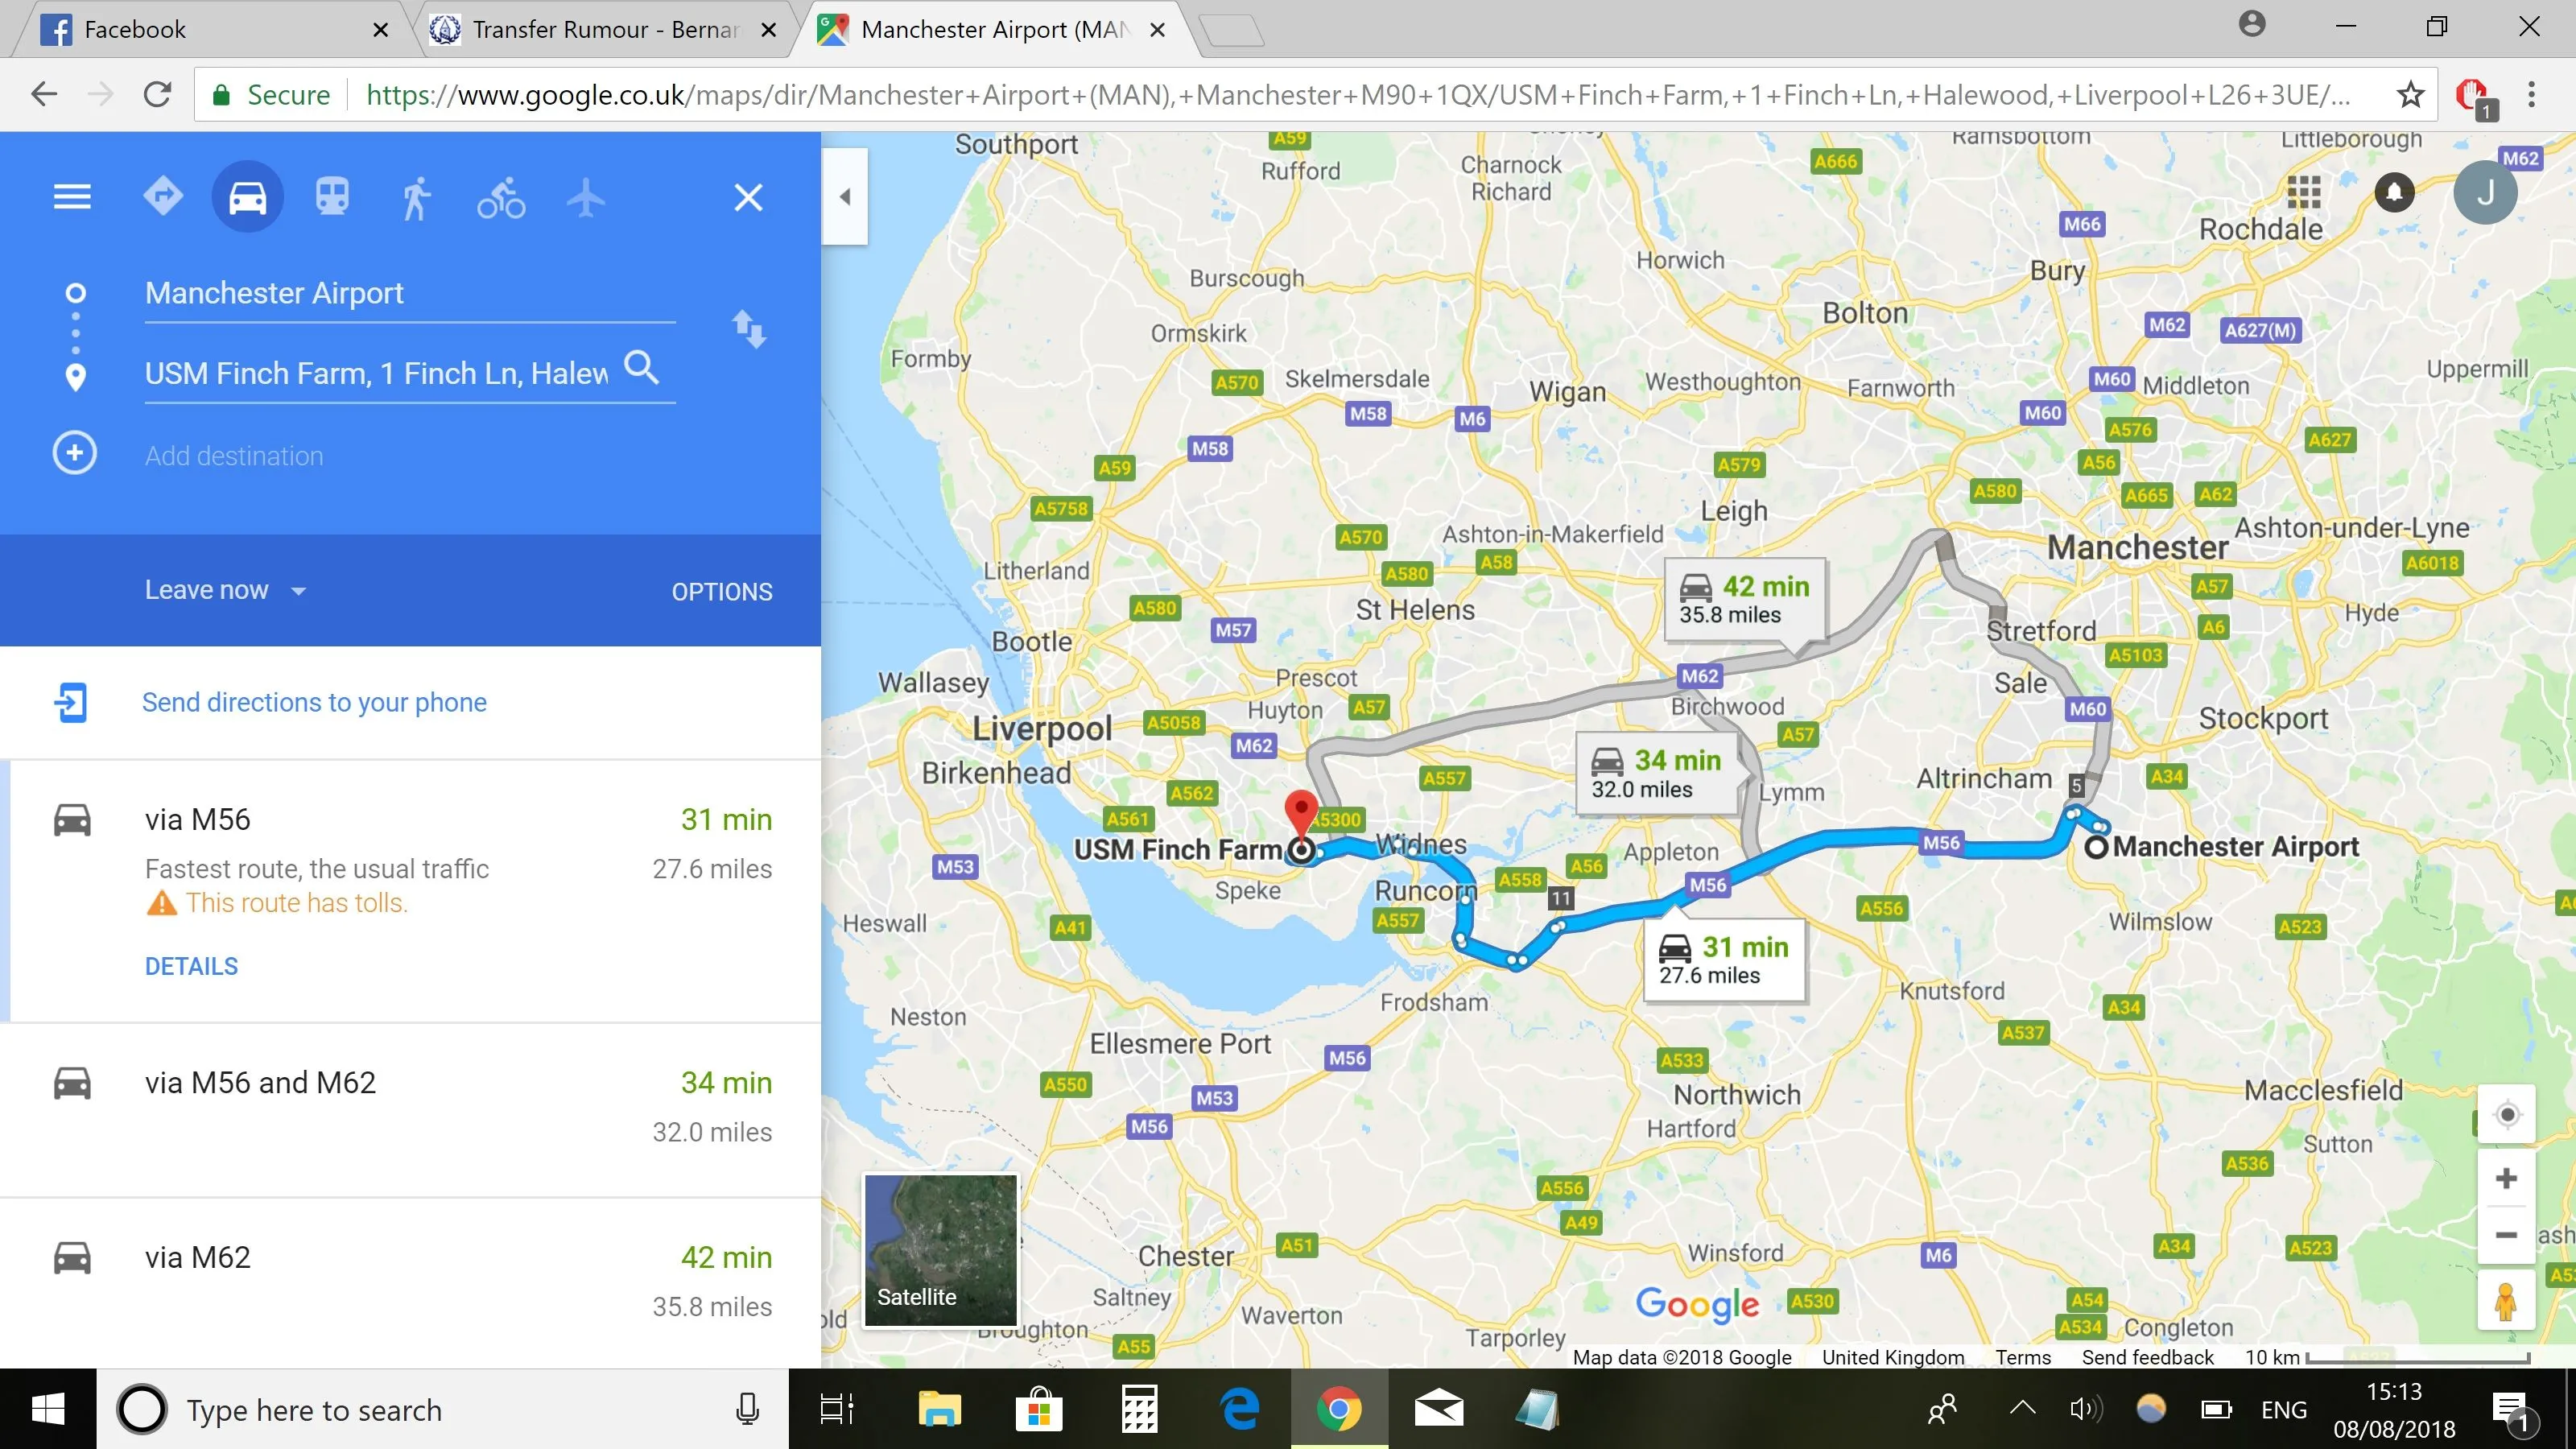
Task: Open the Google Maps hamburger menu
Action: (72, 197)
